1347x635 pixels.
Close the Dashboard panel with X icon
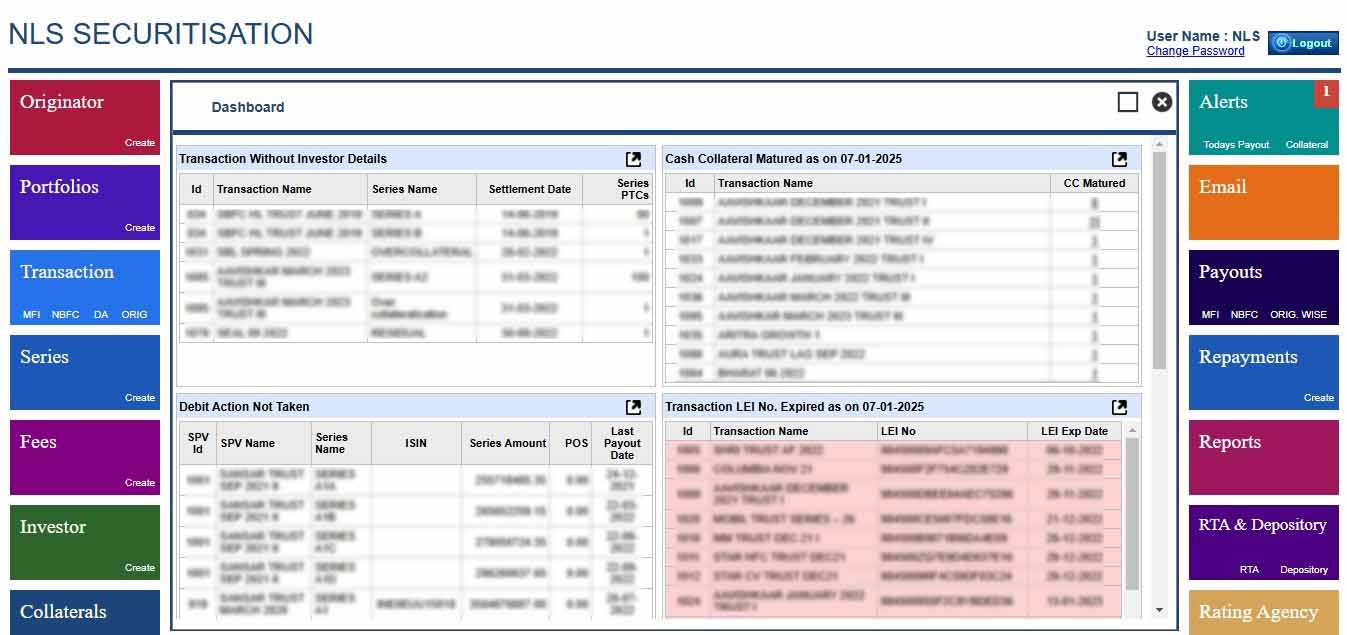(1161, 102)
